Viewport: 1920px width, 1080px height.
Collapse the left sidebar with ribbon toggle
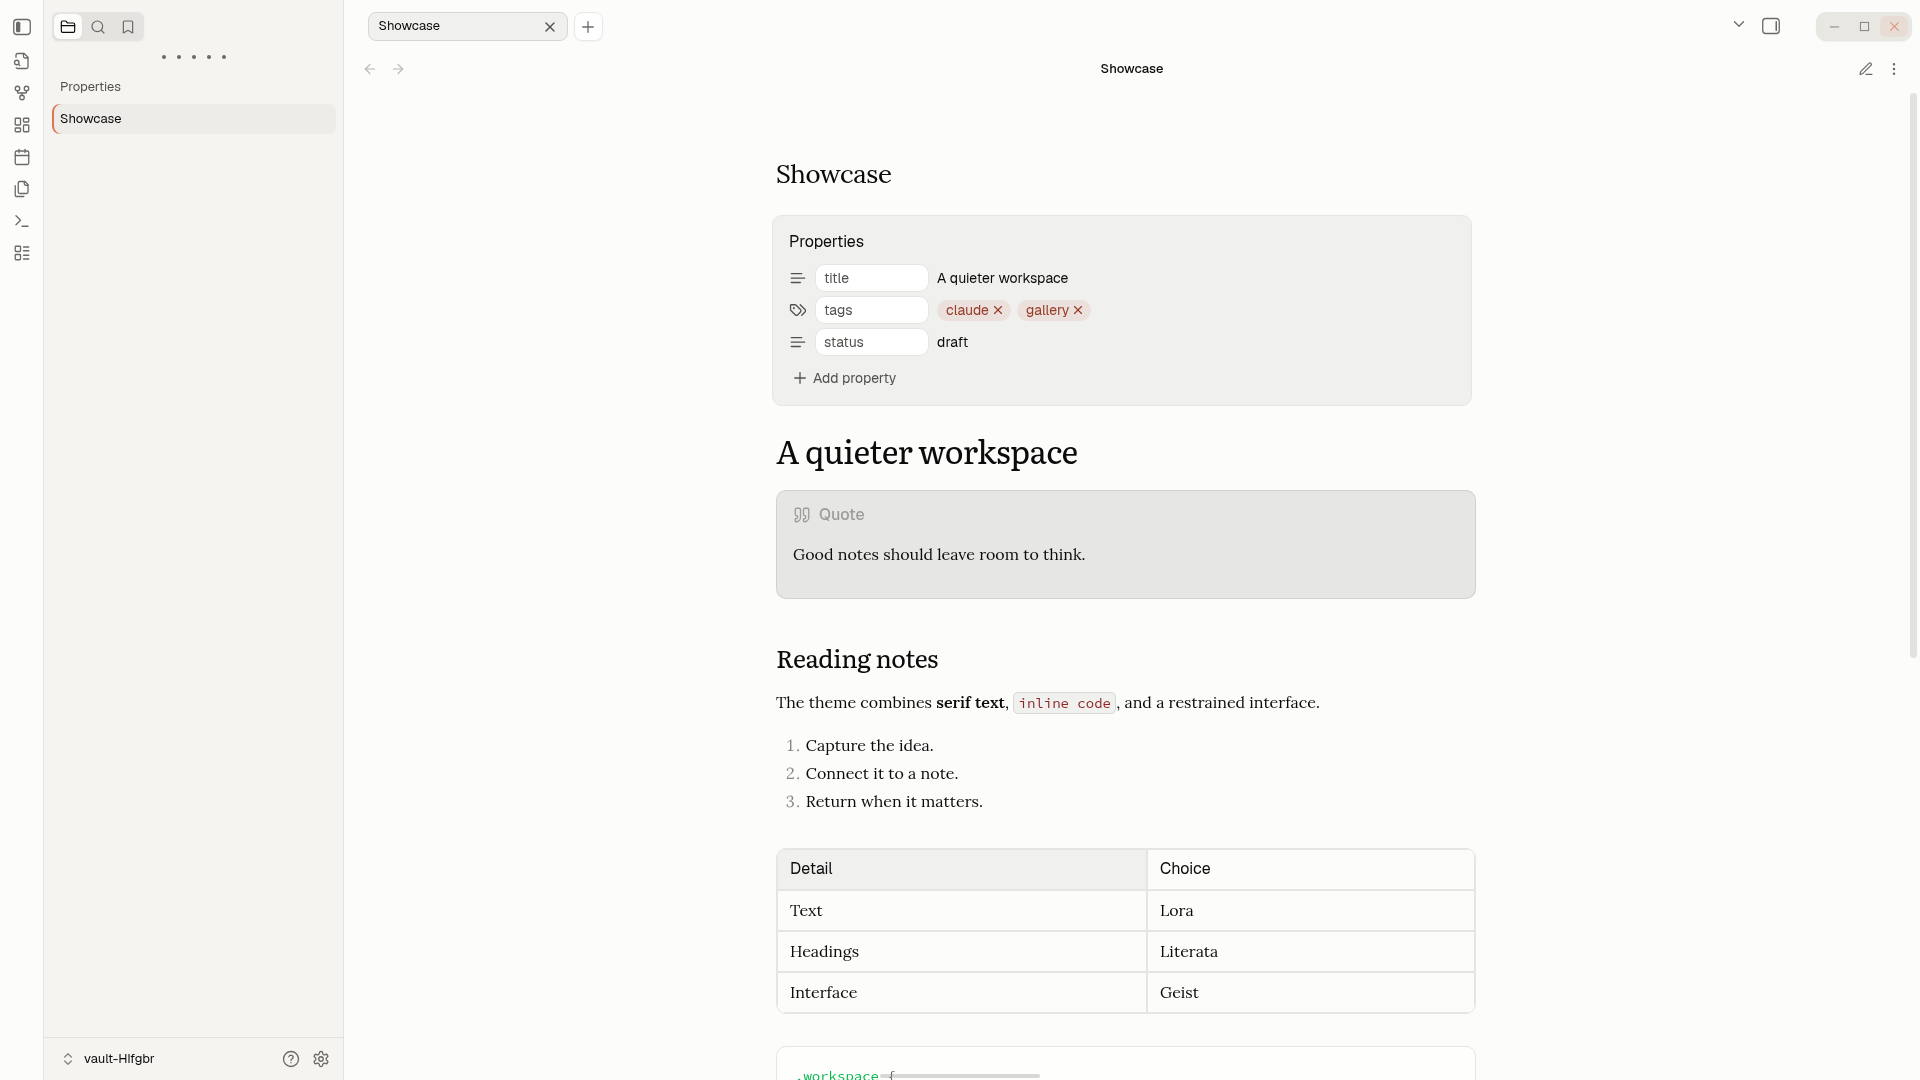[x=22, y=27]
